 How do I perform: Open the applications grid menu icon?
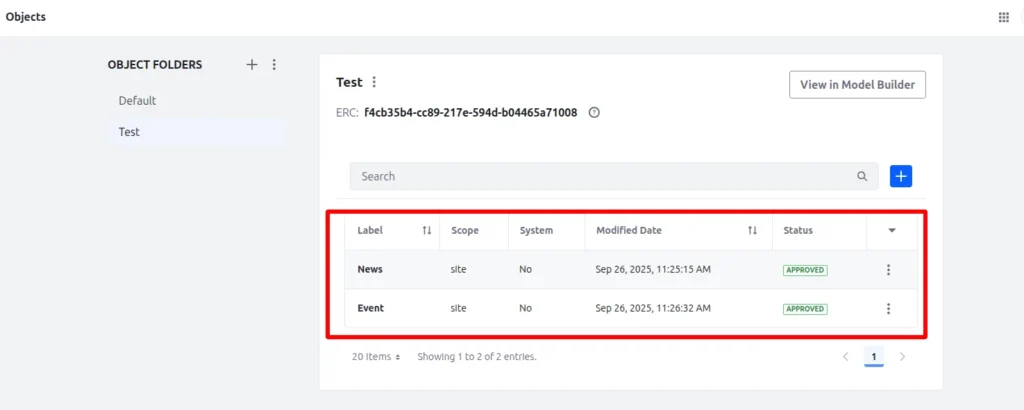coord(1003,17)
